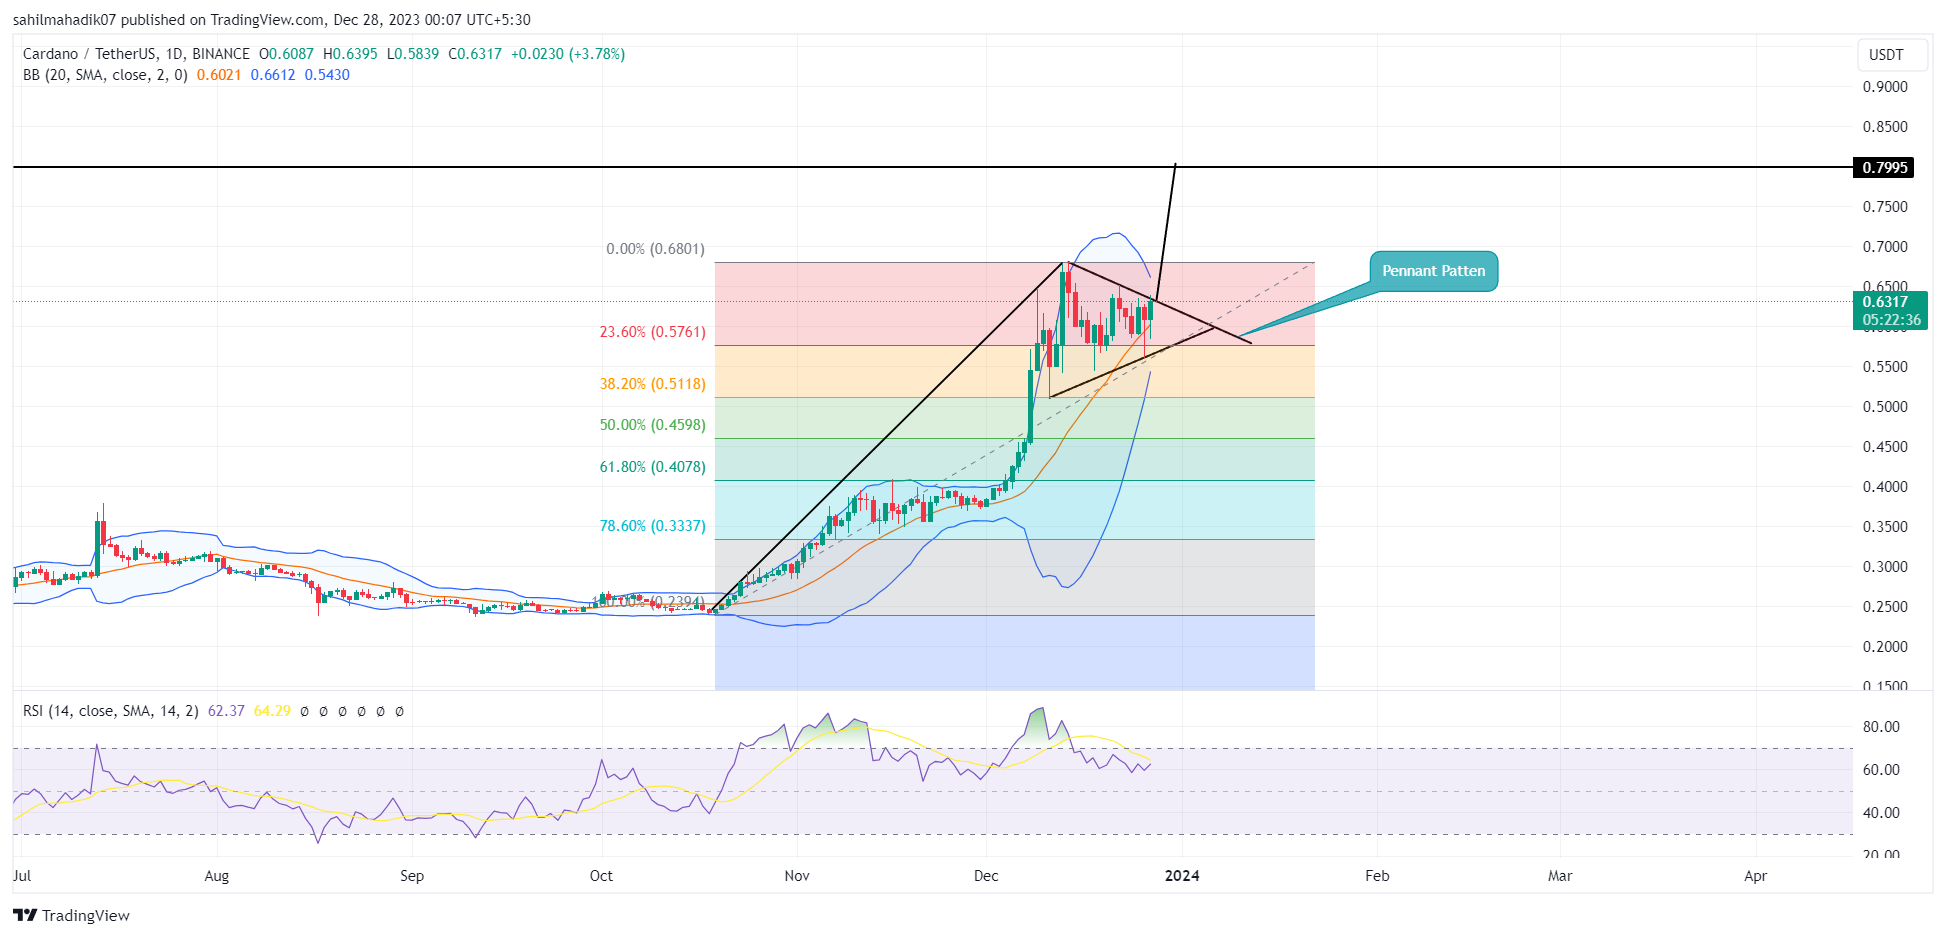Screen dimensions: 1946x937
Task: Click the price change +0.0230 (+3.78%)
Action: pos(568,54)
